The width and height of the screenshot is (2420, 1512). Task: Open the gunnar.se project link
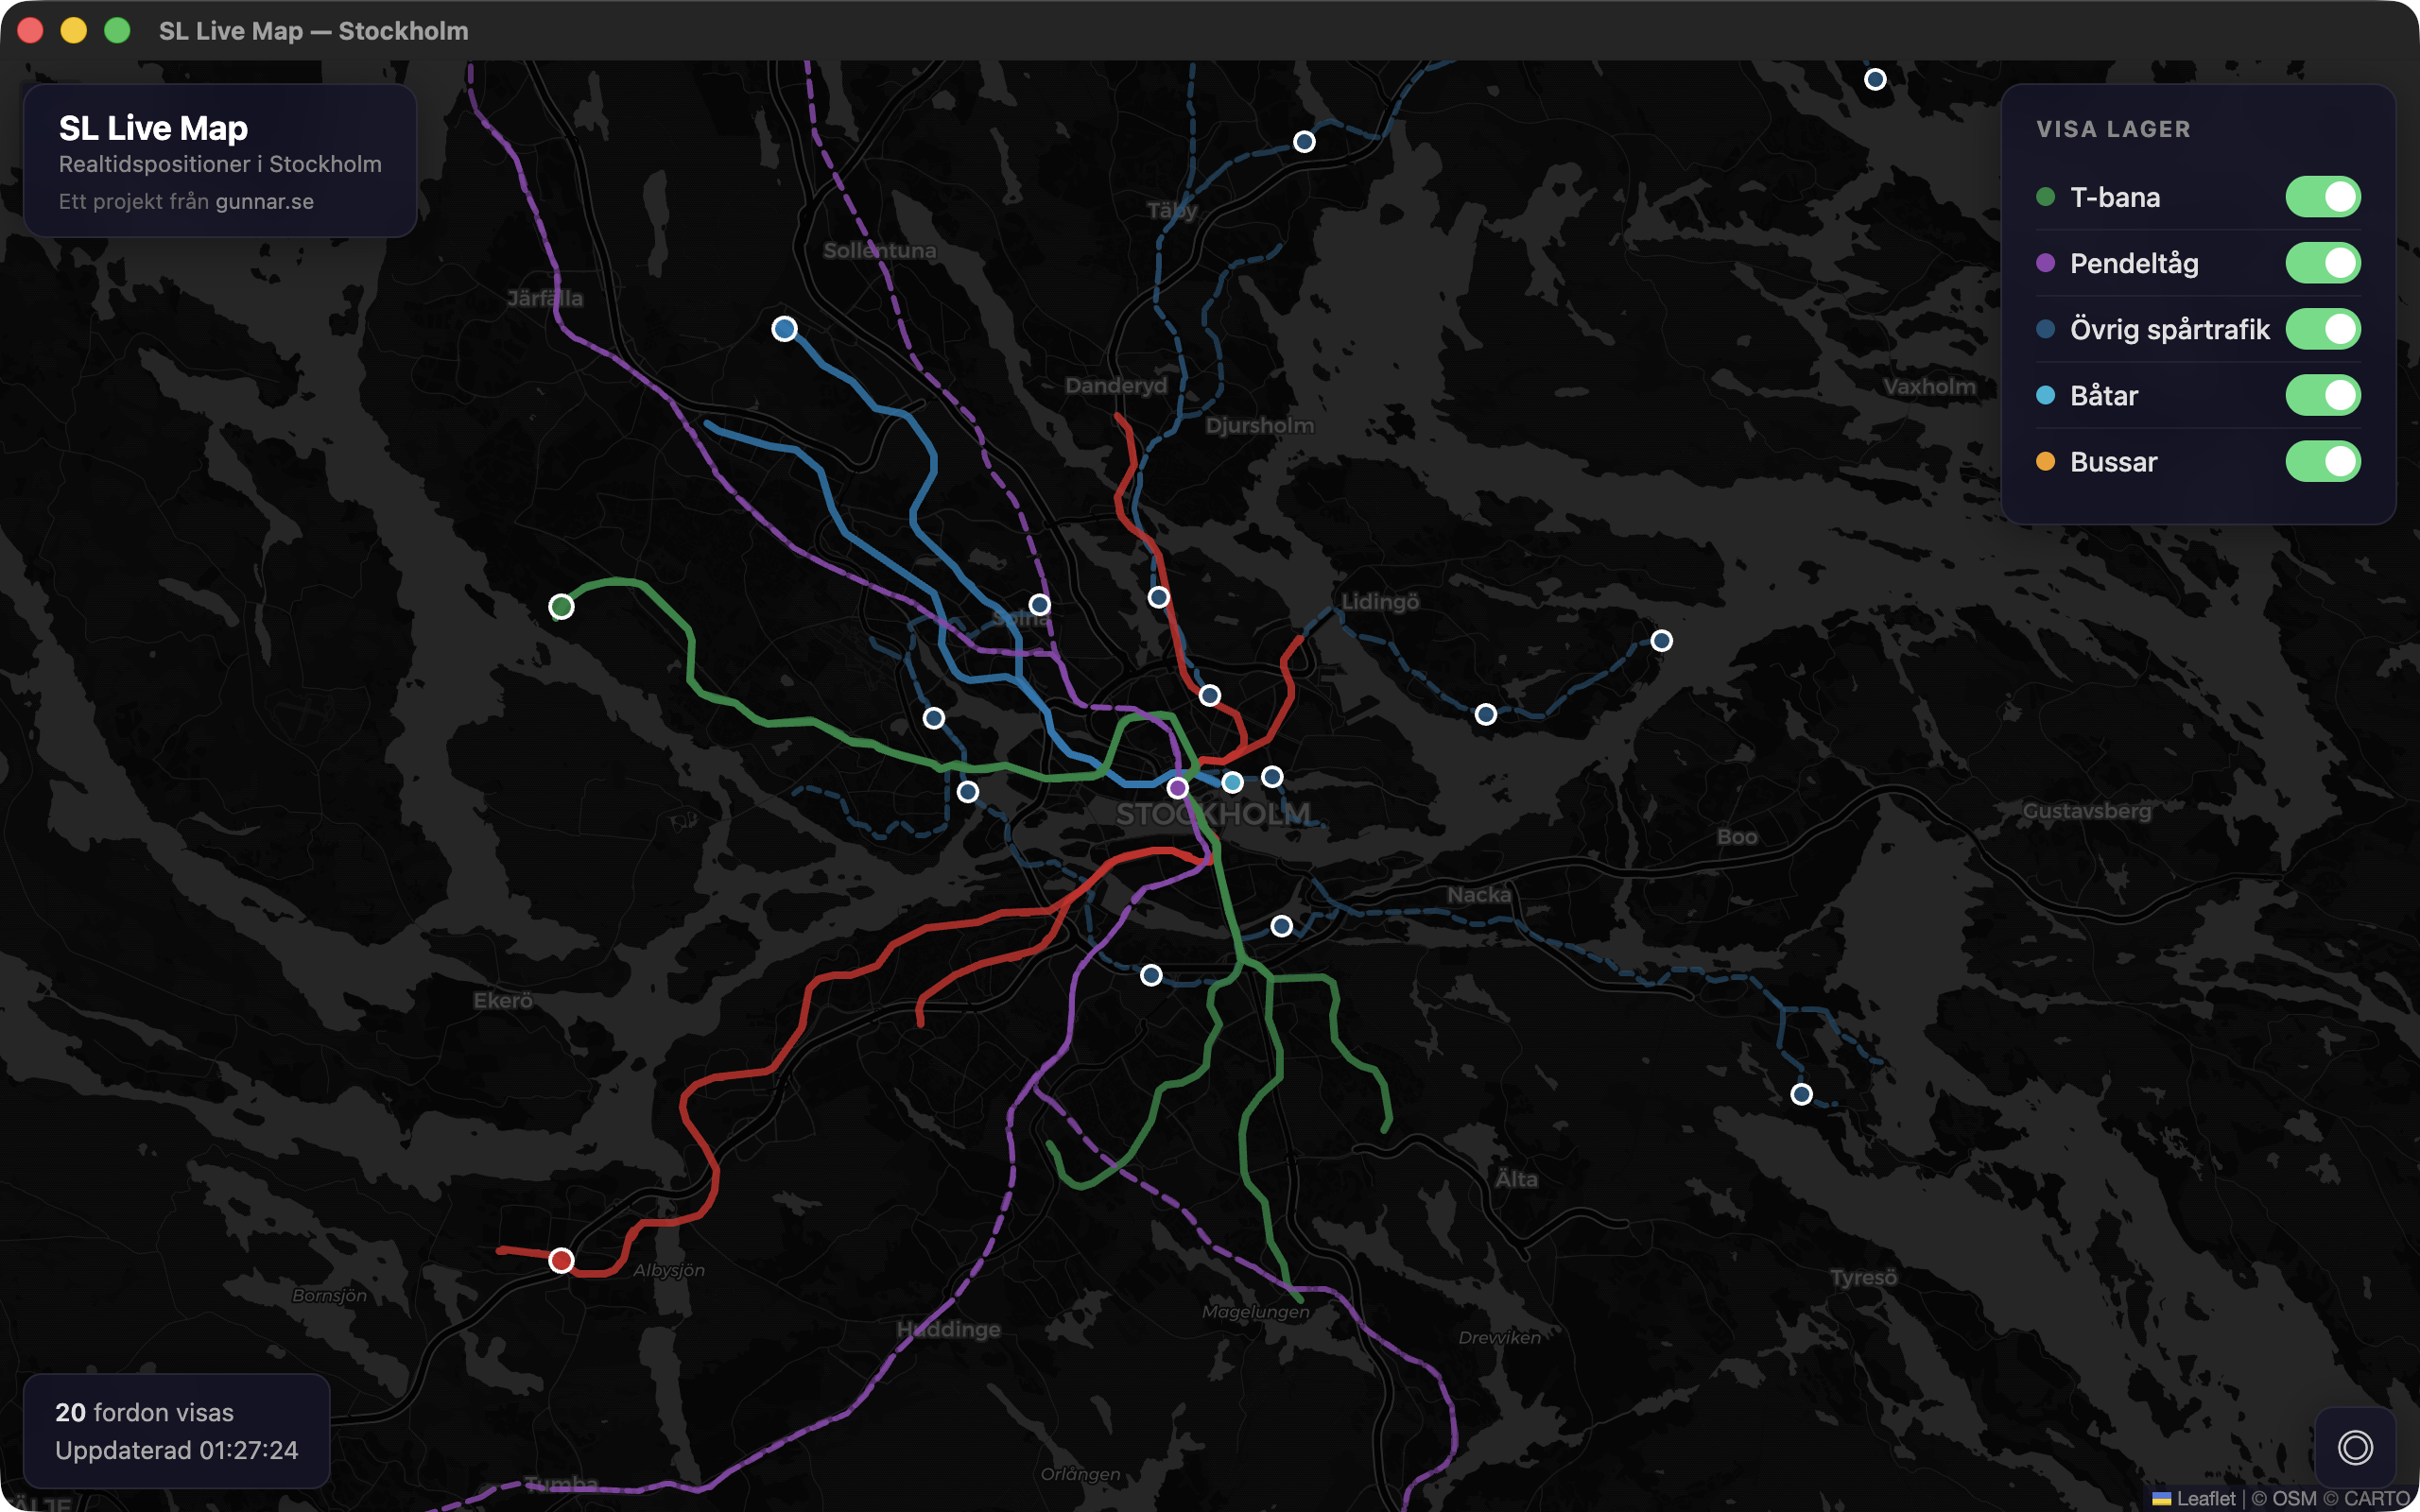[x=264, y=201]
